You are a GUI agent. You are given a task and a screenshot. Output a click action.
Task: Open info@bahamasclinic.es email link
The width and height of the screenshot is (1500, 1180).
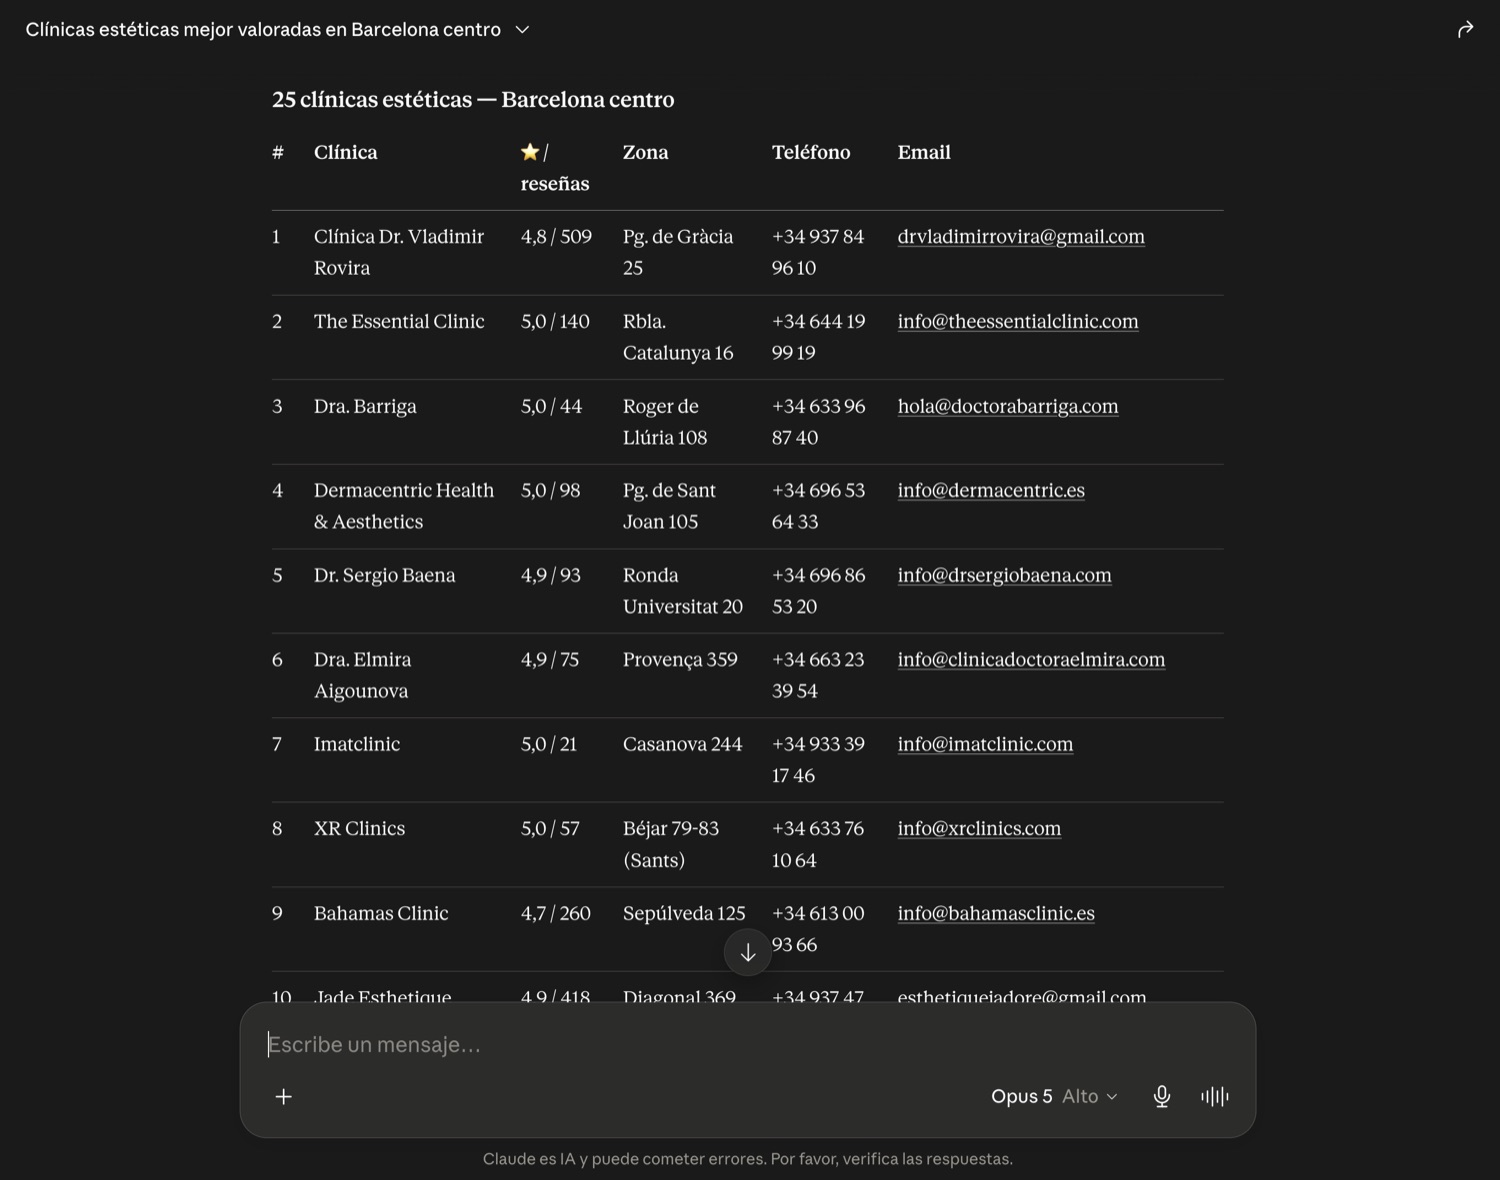pyautogui.click(x=996, y=914)
